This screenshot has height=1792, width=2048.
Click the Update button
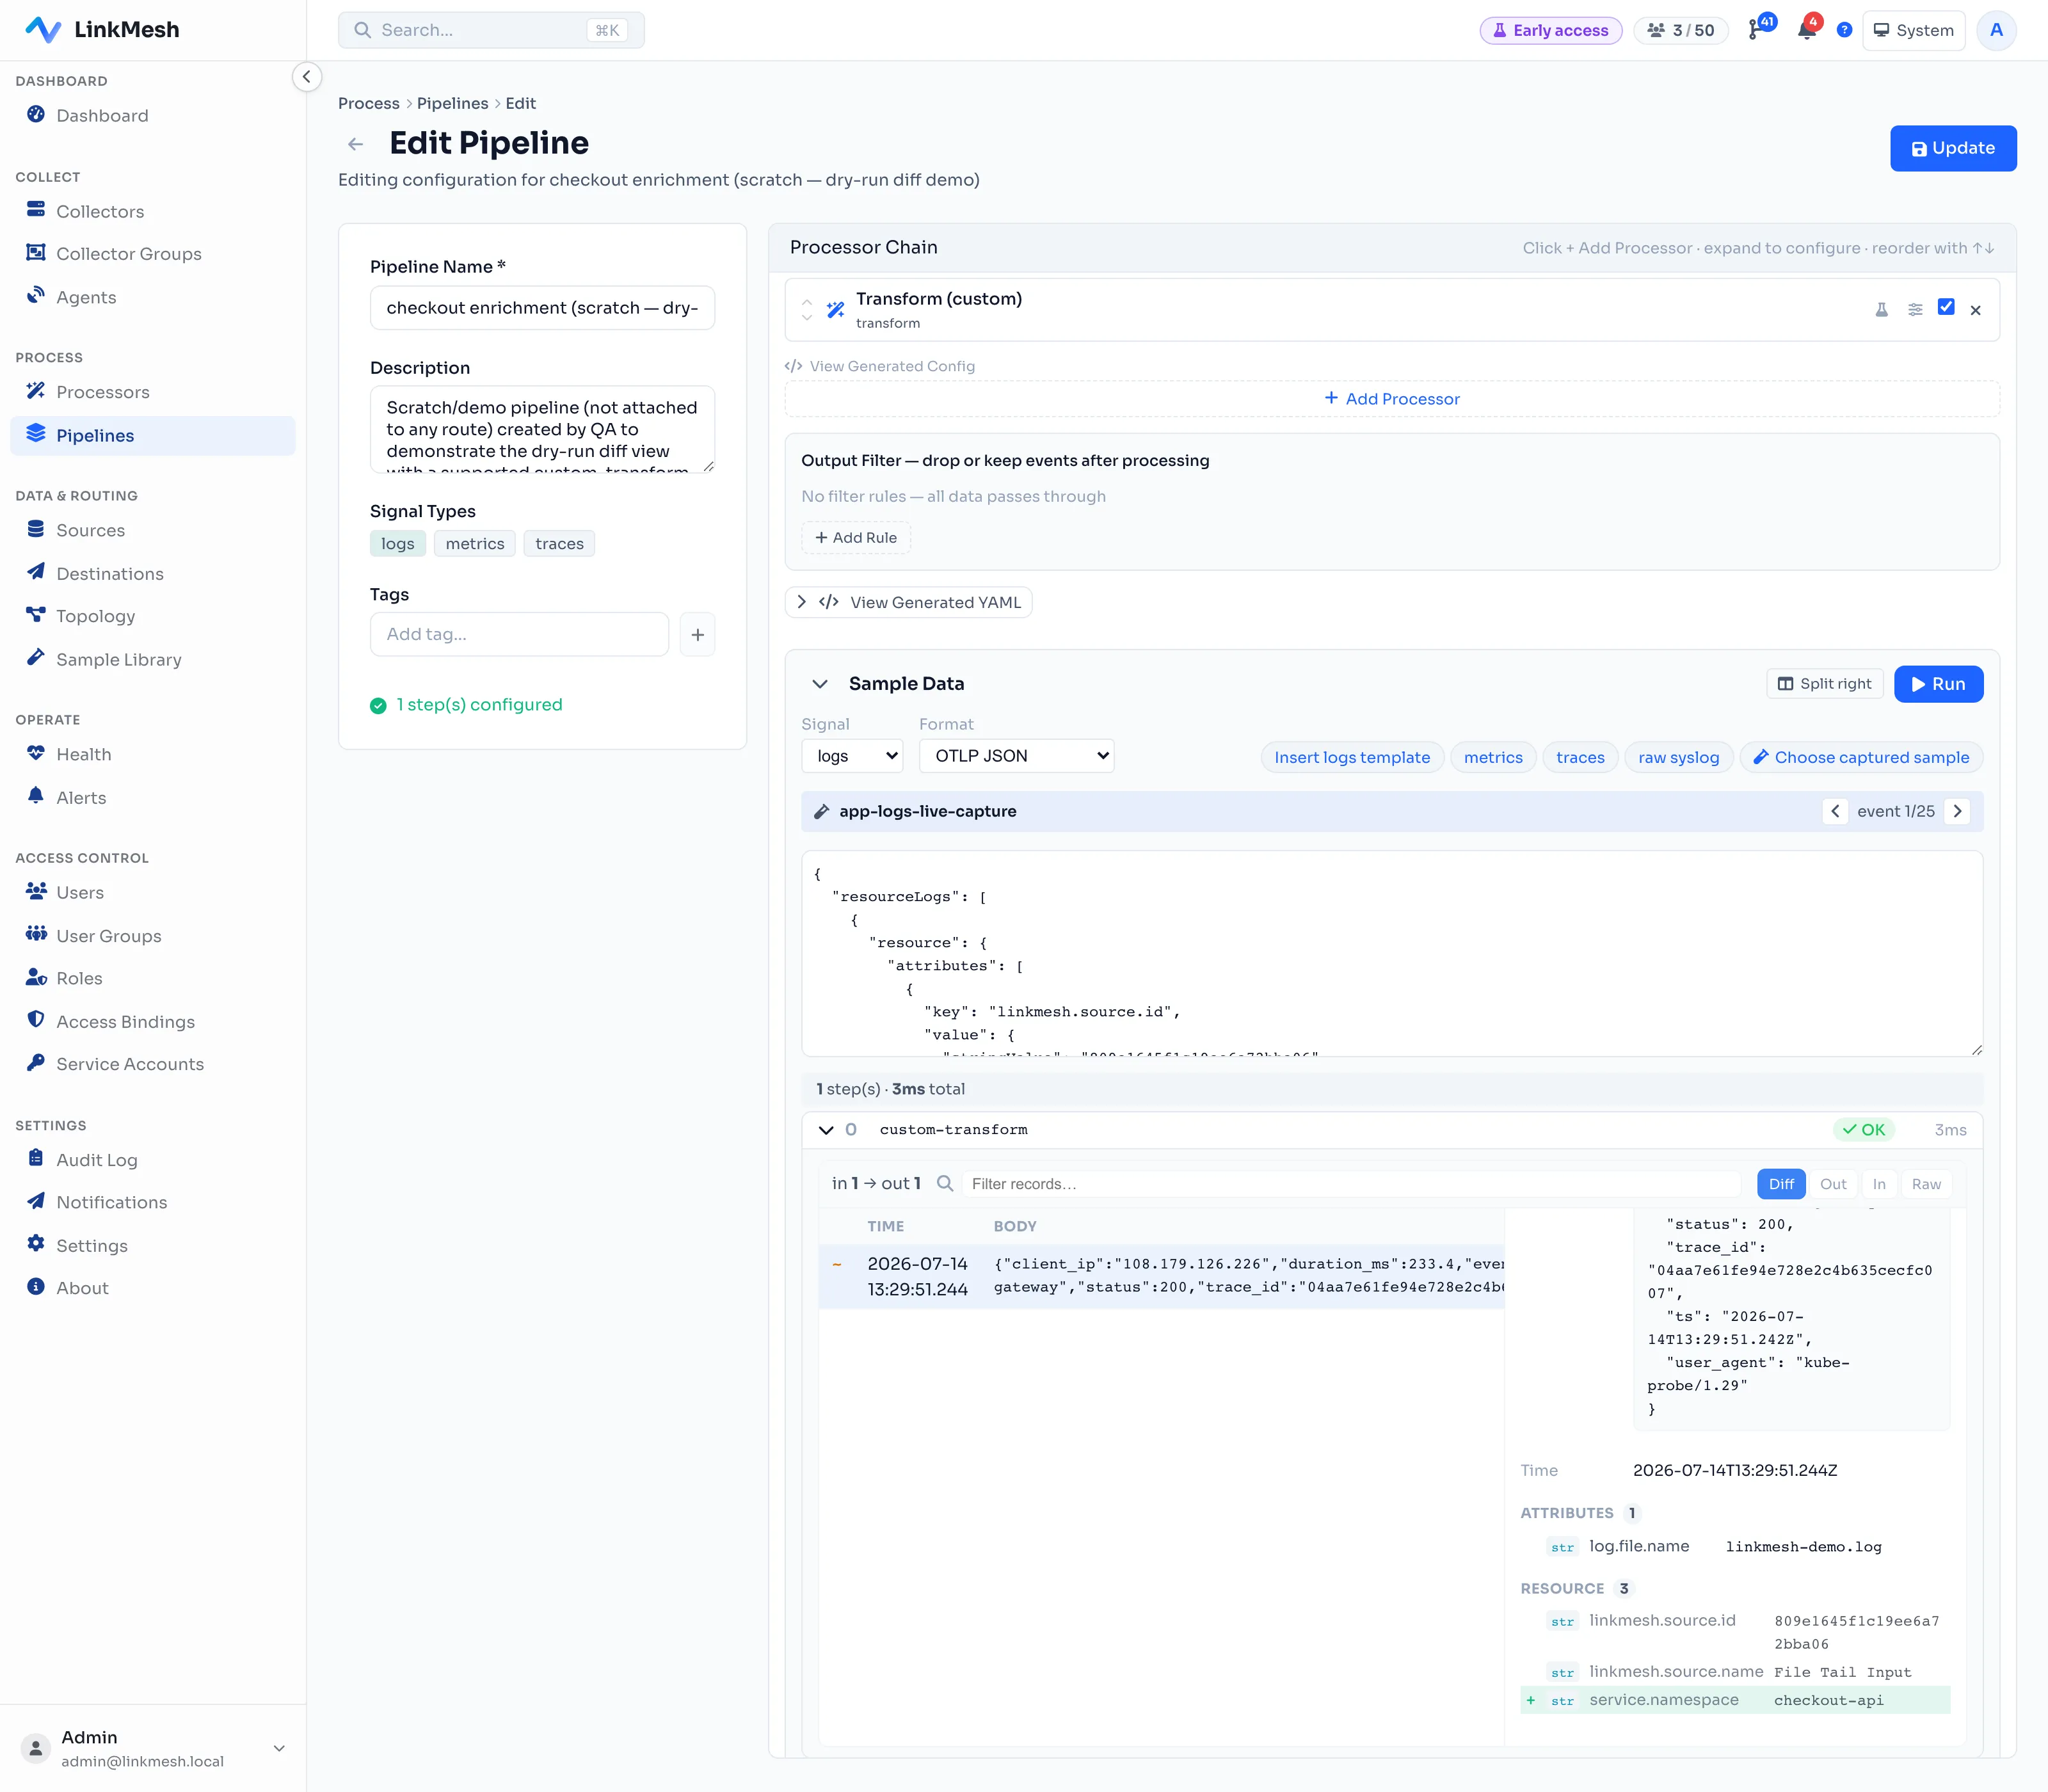click(x=1952, y=148)
